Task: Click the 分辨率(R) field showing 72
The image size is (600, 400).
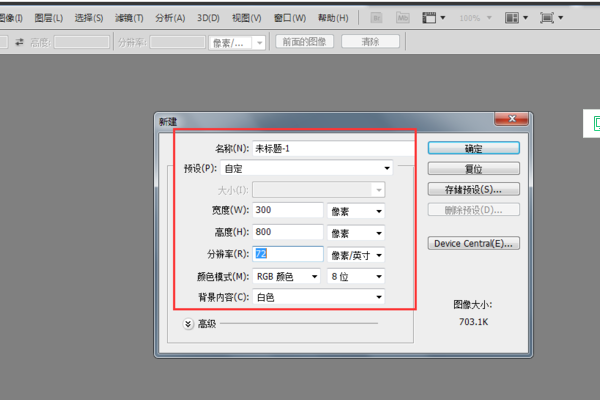Action: click(288, 254)
